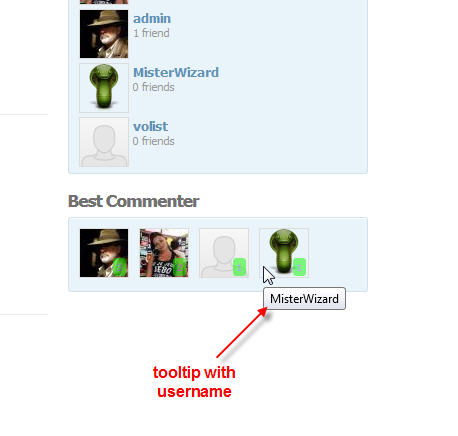Click green badge '3' on hat-man avatar
The width and height of the screenshot is (458, 436).
click(120, 267)
